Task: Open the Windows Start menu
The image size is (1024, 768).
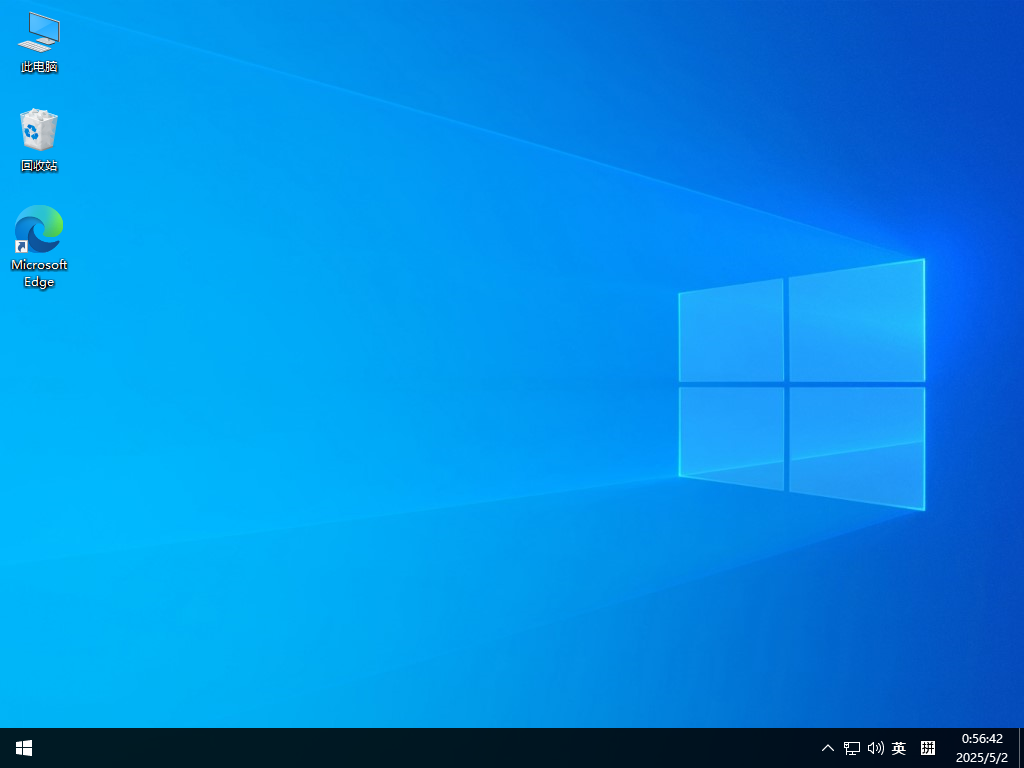Action: tap(24, 748)
